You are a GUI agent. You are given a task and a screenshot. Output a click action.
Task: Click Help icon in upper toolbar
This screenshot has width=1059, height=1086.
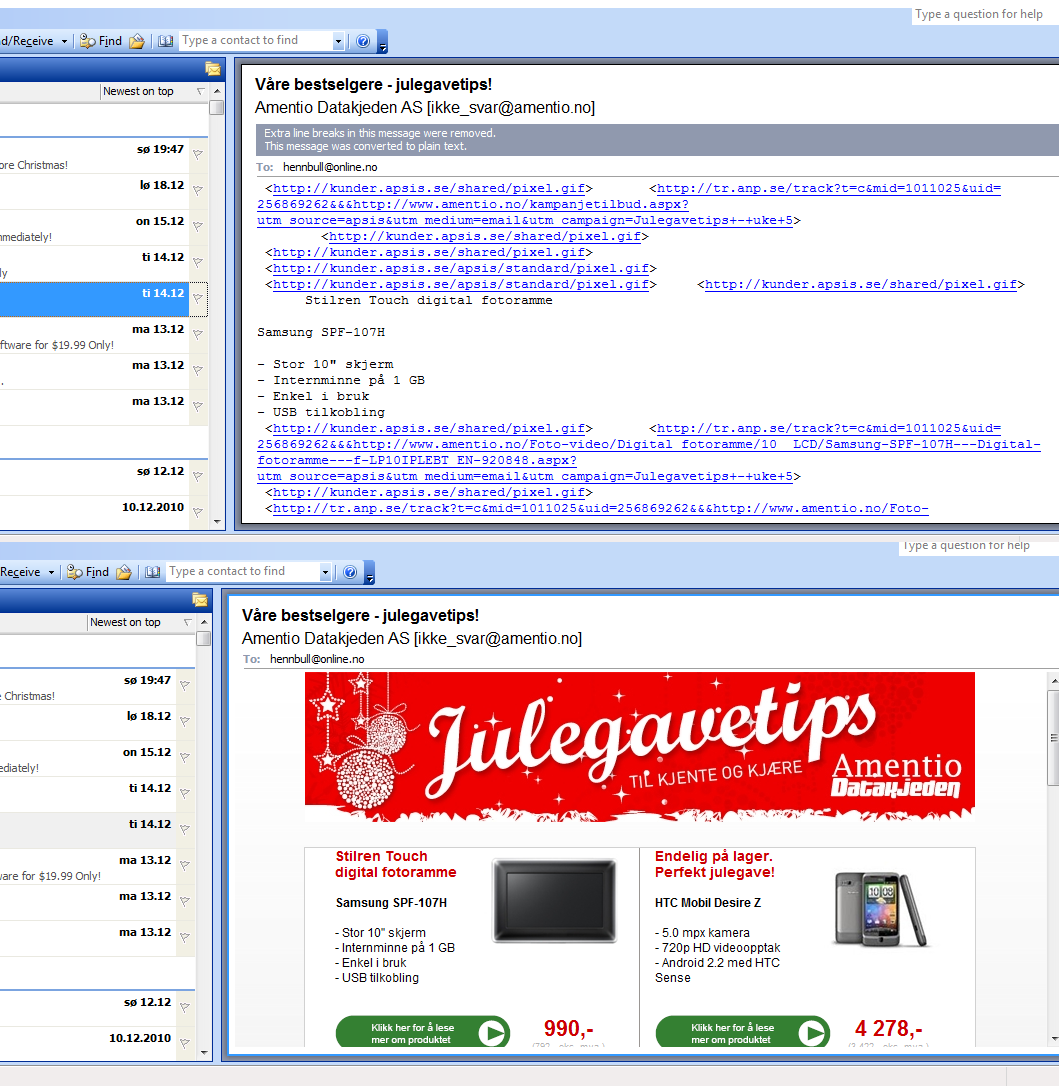[362, 41]
